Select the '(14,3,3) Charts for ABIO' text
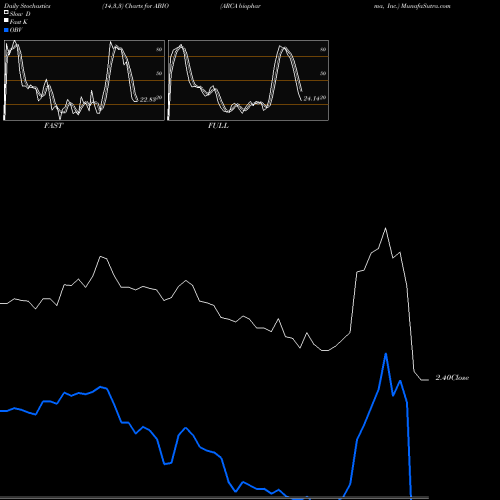Image resolution: width=500 pixels, height=500 pixels. coord(136,6)
